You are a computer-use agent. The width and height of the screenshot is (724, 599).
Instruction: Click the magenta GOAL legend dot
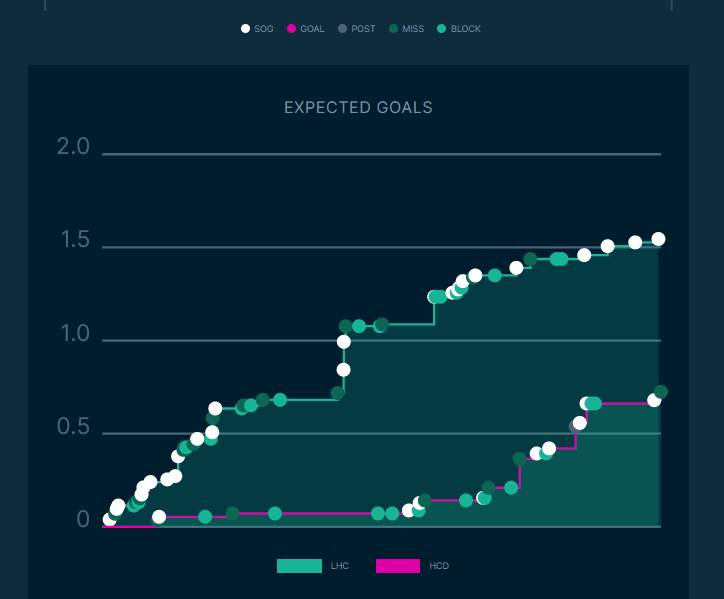click(292, 29)
